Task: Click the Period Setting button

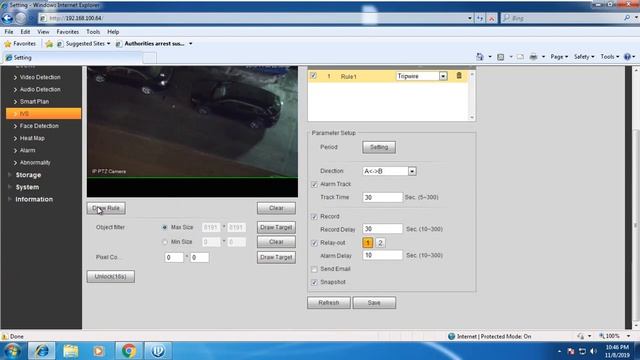Action: point(379,147)
